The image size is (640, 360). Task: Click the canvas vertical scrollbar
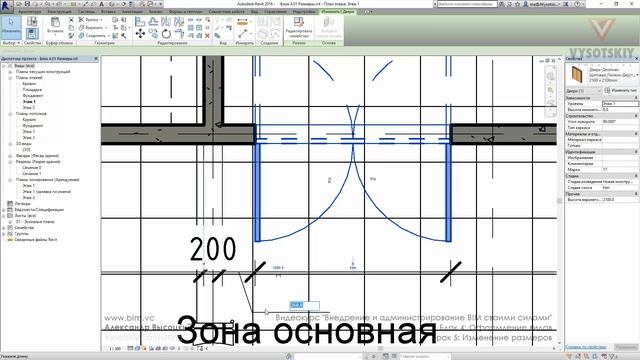point(560,201)
